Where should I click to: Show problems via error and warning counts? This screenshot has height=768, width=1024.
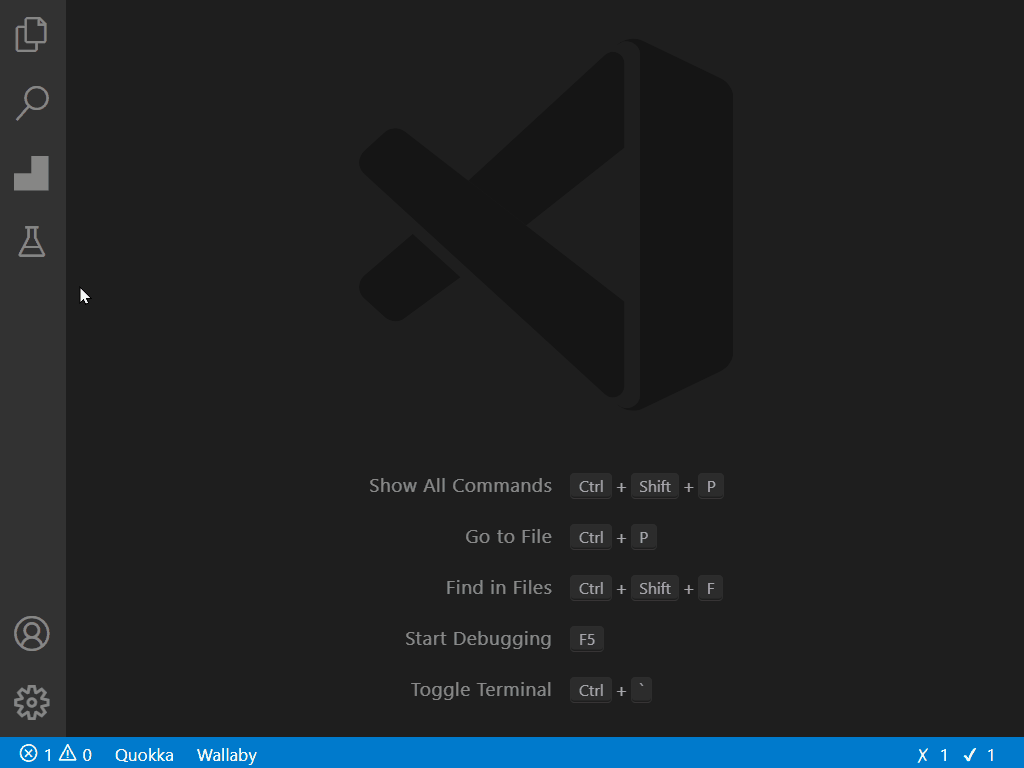coord(56,755)
